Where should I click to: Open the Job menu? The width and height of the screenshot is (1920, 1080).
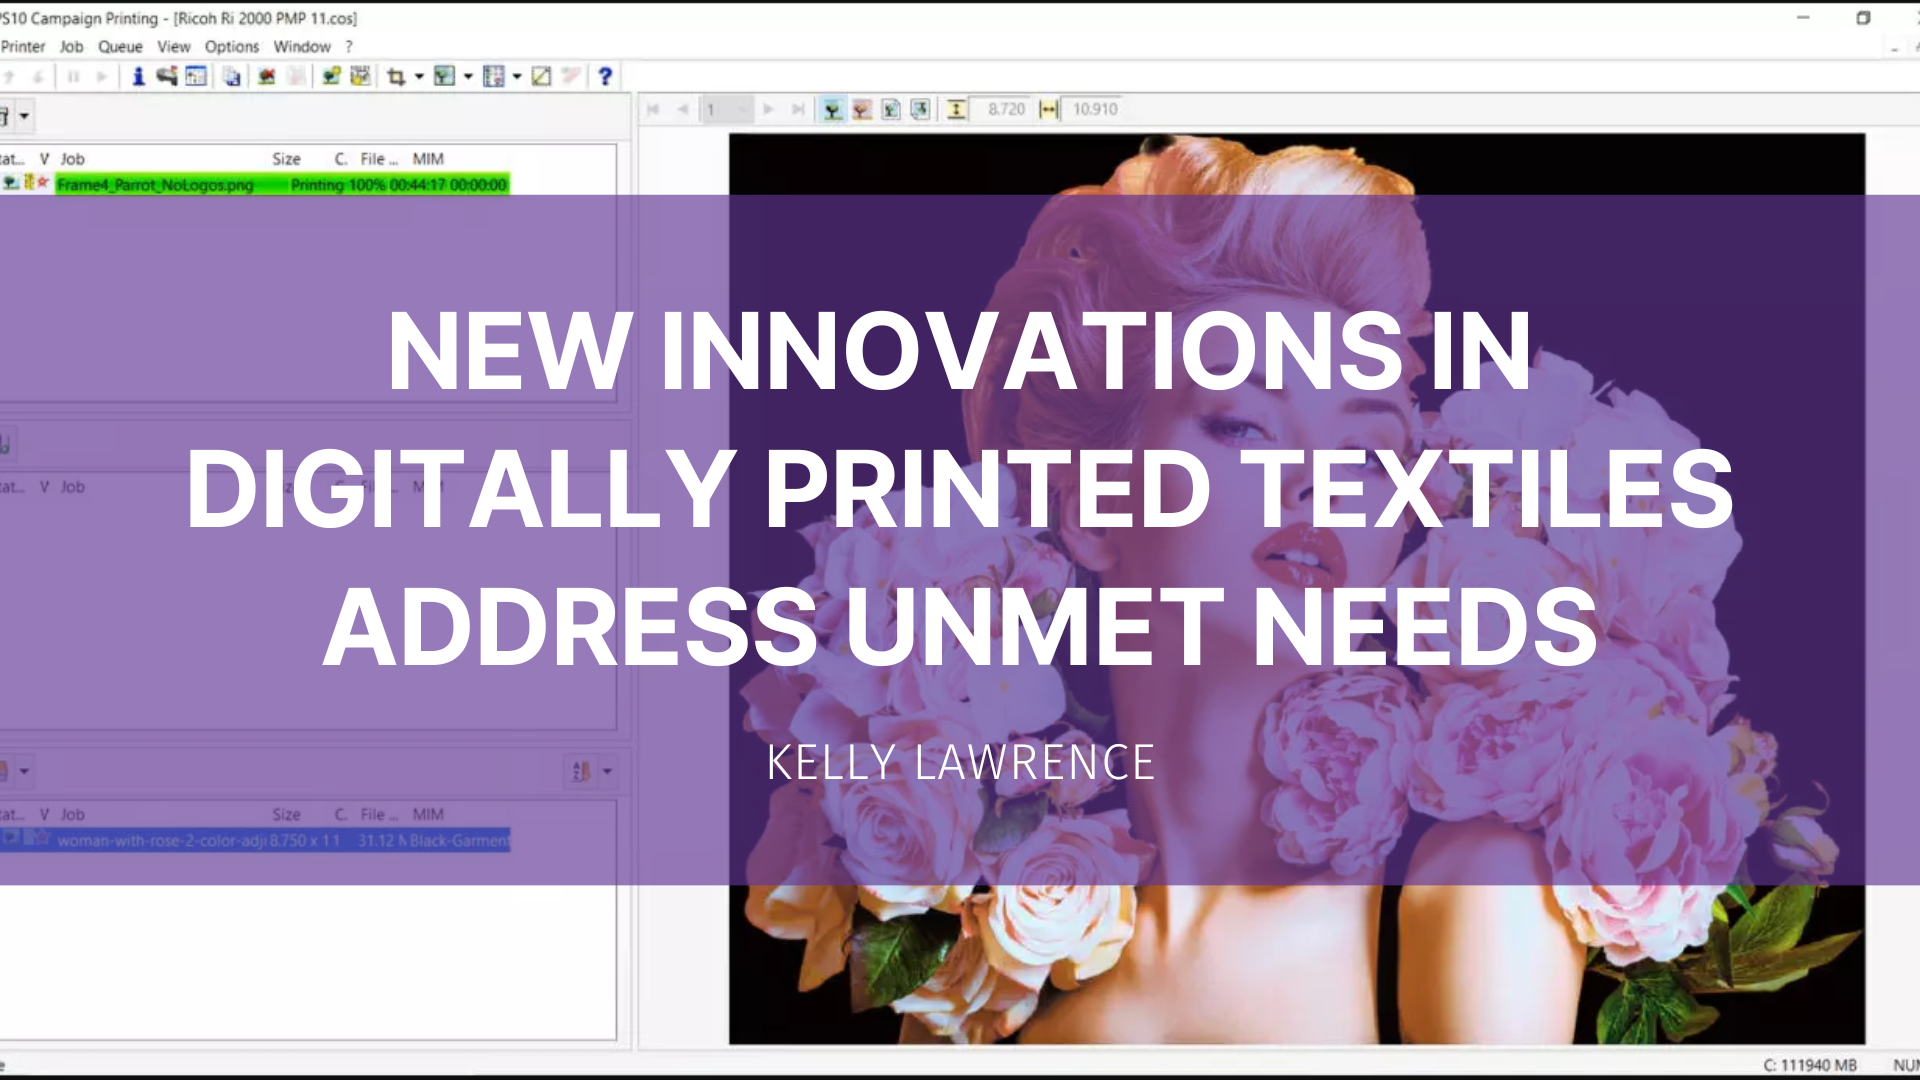71,47
